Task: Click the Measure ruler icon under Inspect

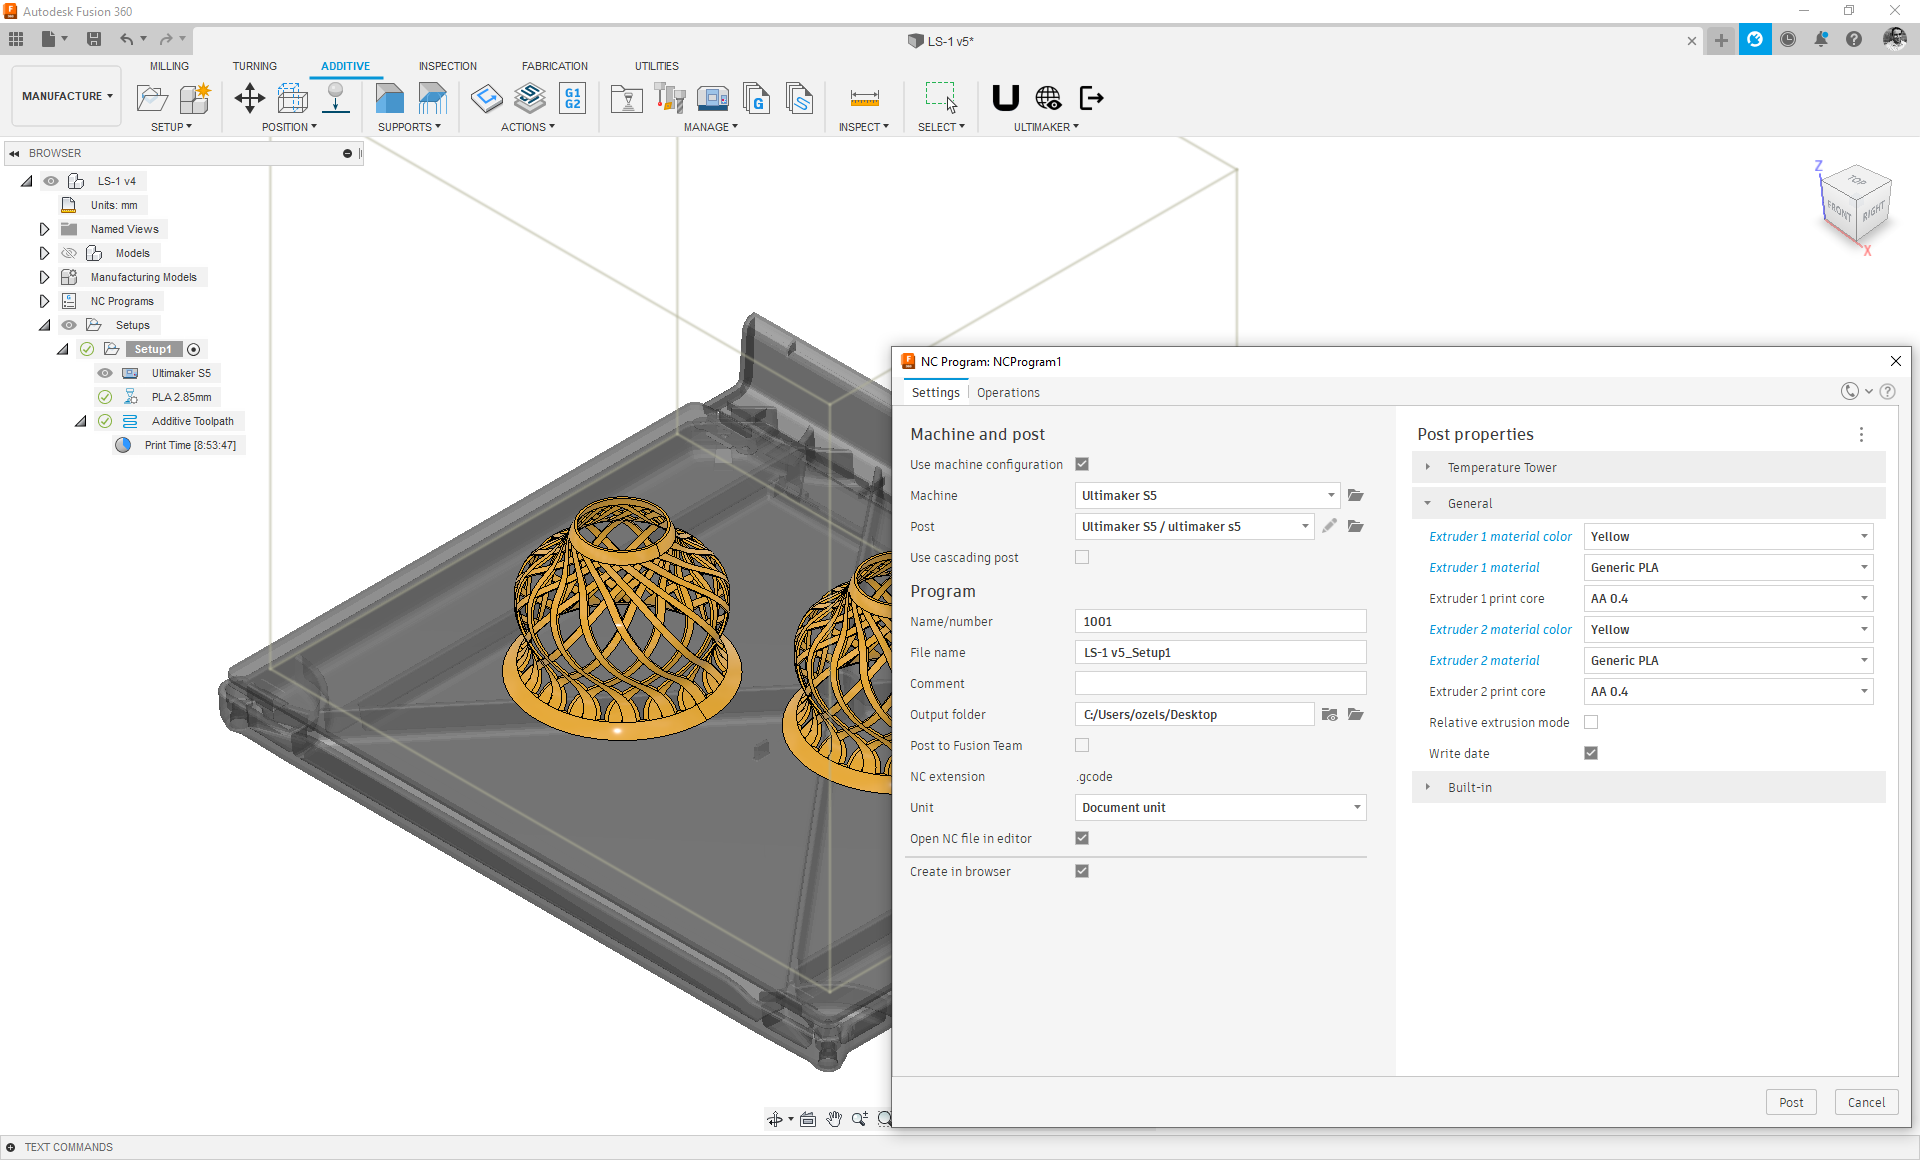Action: click(x=864, y=98)
